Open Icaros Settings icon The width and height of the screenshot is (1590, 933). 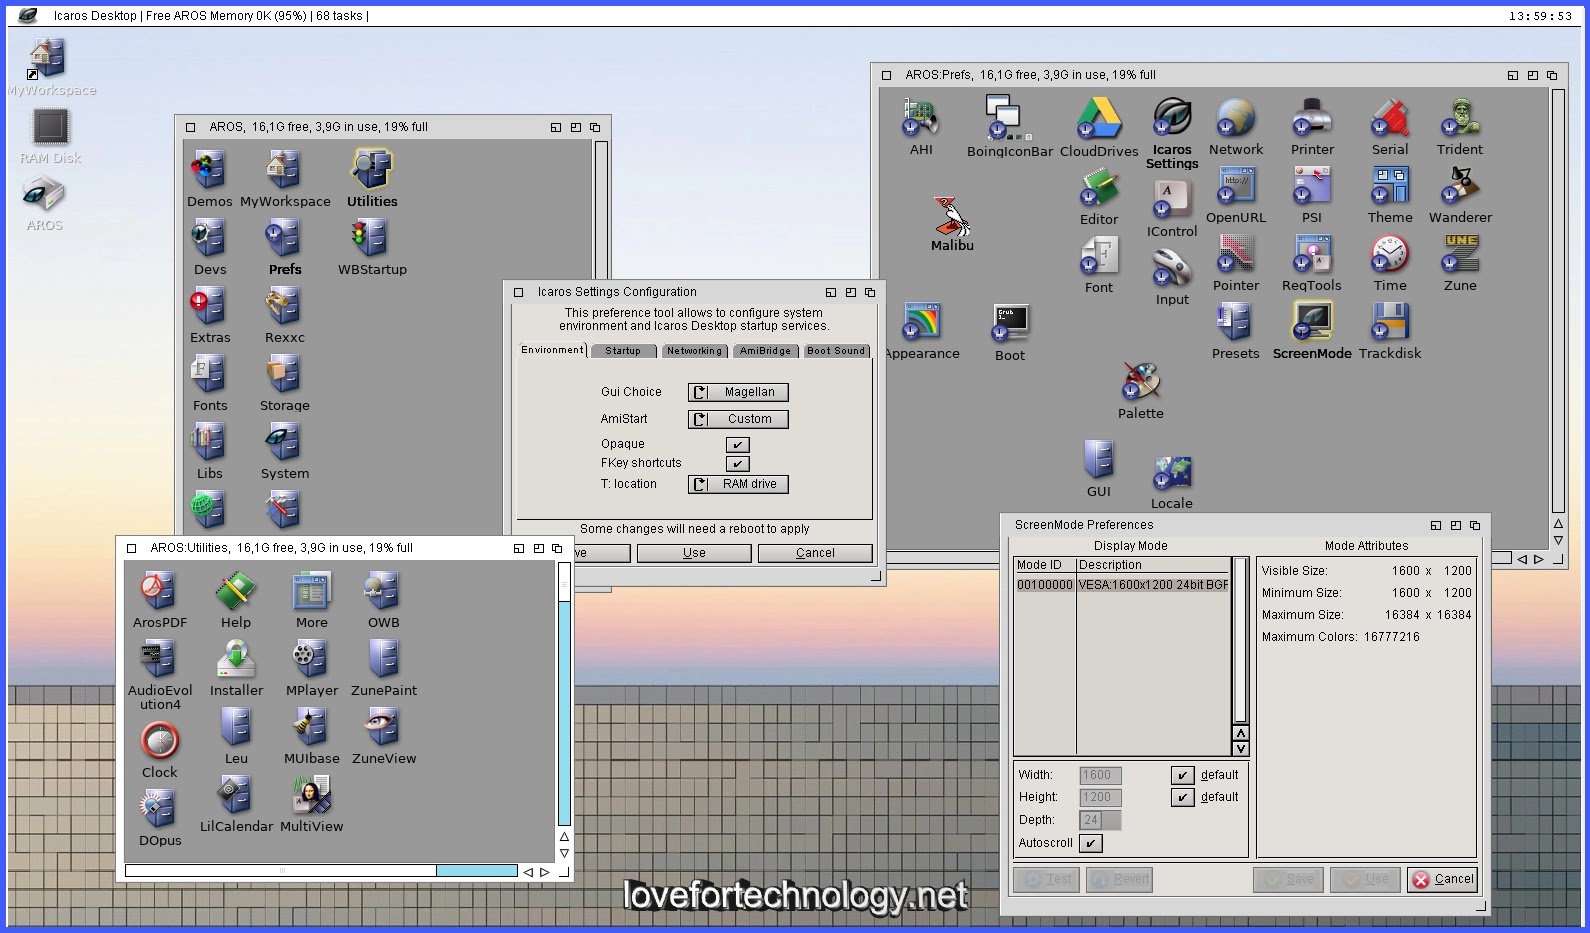(x=1171, y=119)
